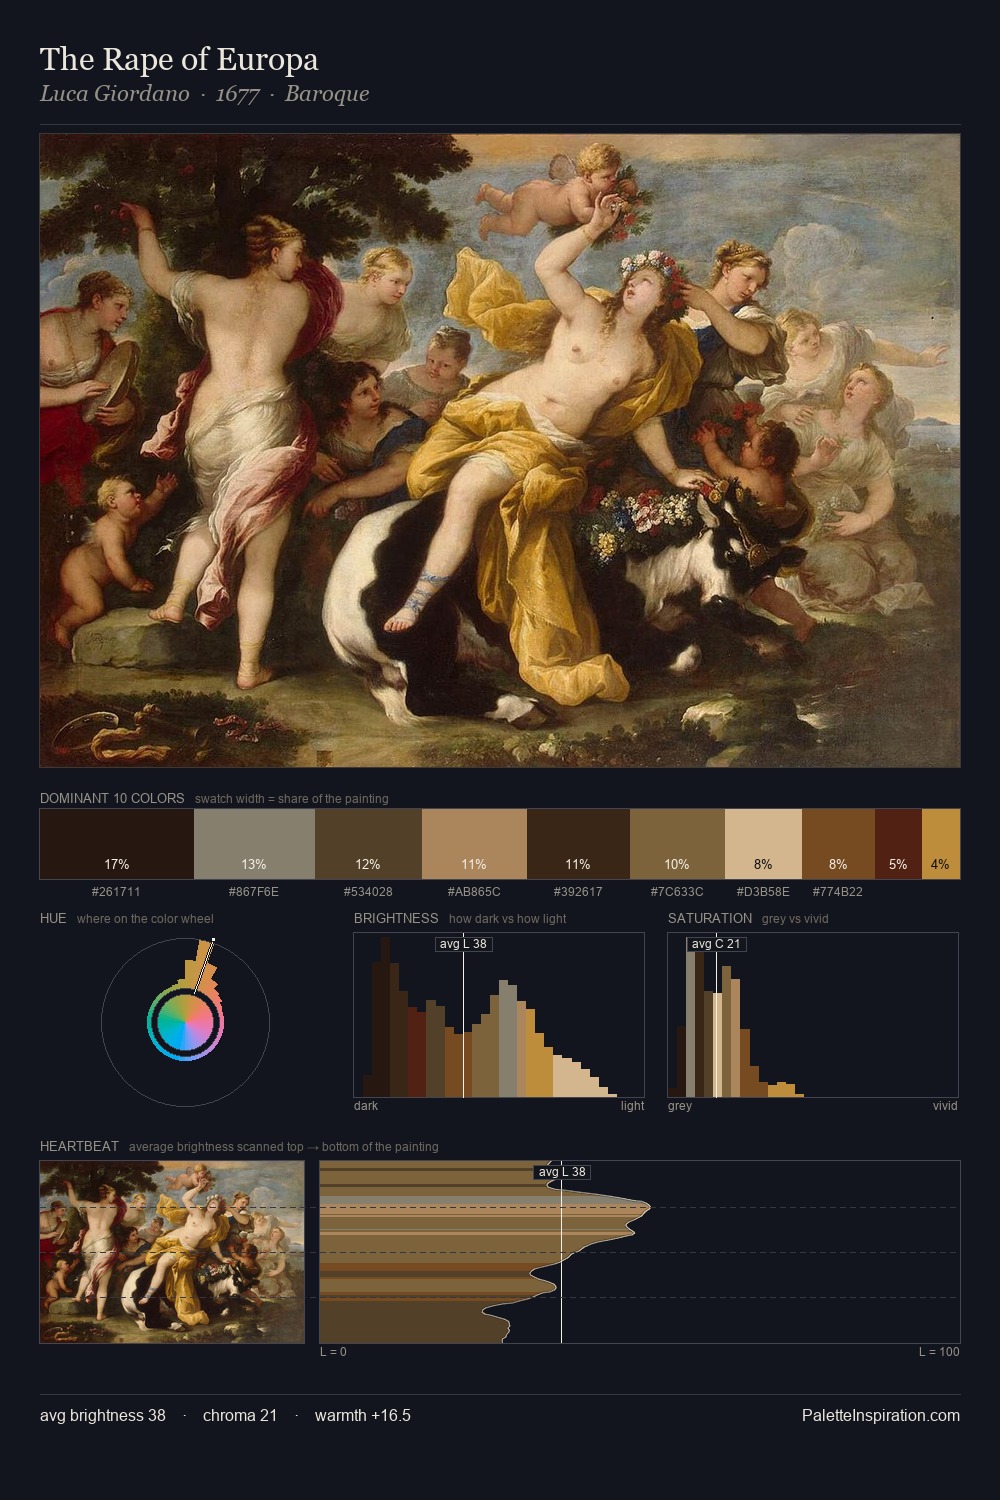
Task: Click the warmth +16.5 footer stat
Action: pyautogui.click(x=363, y=1416)
